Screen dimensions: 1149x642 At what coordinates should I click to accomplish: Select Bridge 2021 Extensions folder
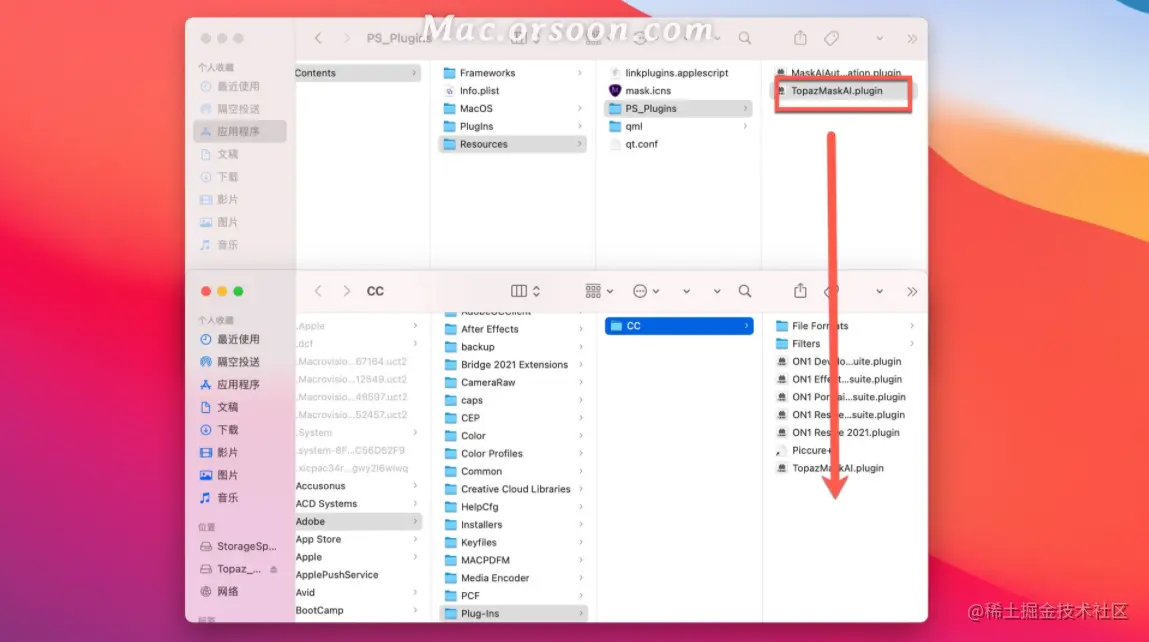(513, 364)
